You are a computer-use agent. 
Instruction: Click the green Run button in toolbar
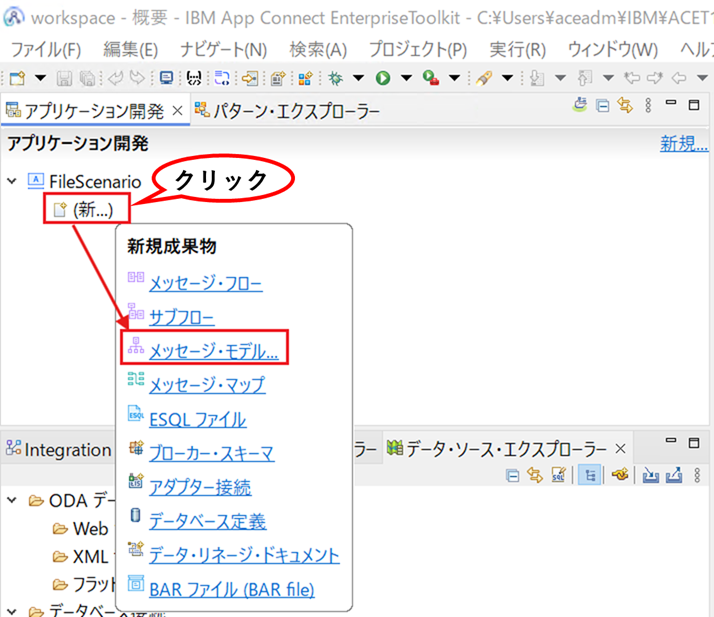[x=383, y=78]
